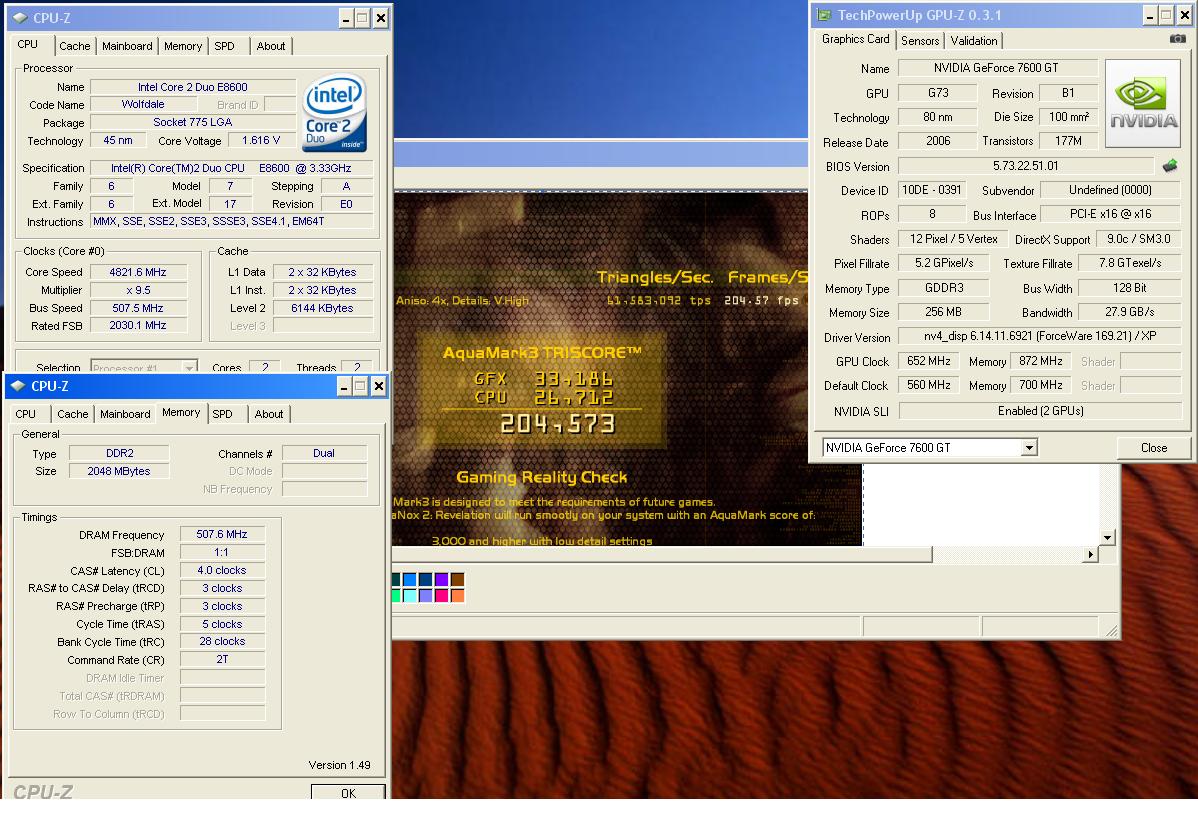Pick the bright blue color swatch

click(410, 579)
